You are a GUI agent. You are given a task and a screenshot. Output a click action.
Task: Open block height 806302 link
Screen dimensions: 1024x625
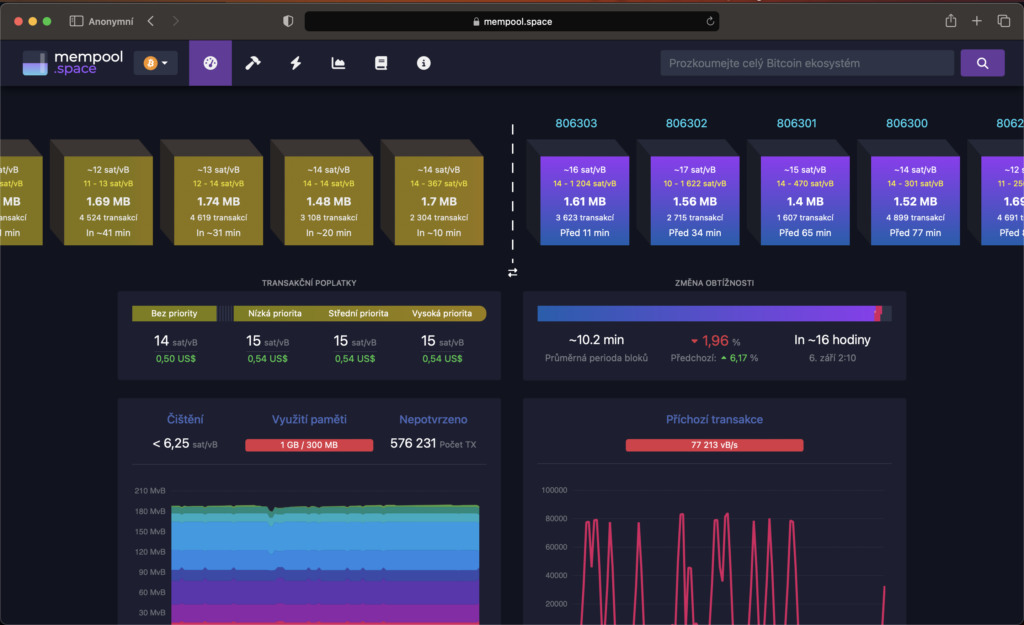click(686, 123)
